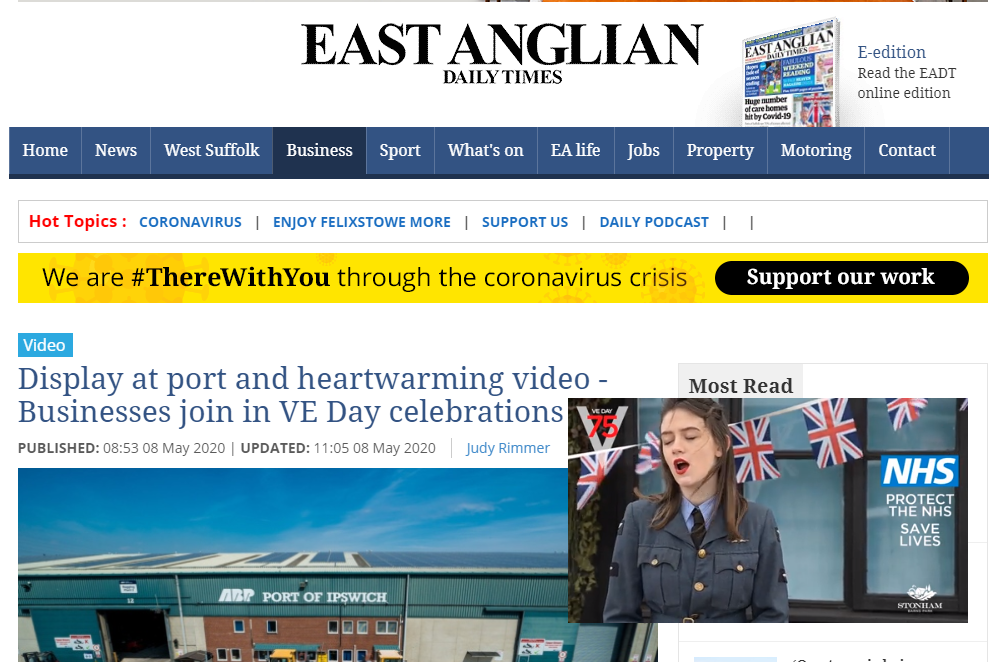Open the Jobs page
The image size is (989, 662).
(x=643, y=151)
